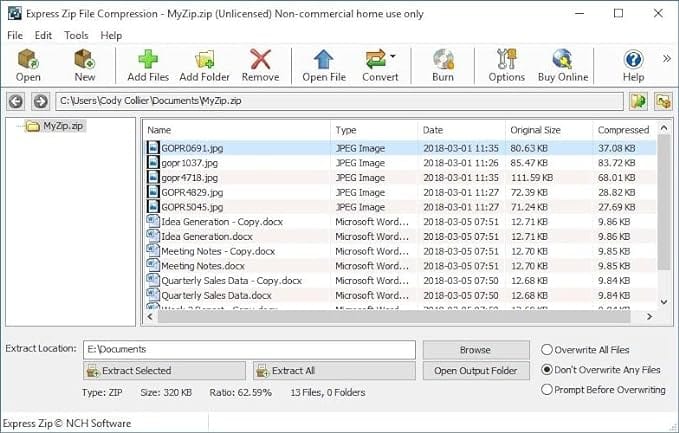Image resolution: width=679 pixels, height=433 pixels.
Task: Select Prompt Before Overwriting option
Action: coord(603,390)
